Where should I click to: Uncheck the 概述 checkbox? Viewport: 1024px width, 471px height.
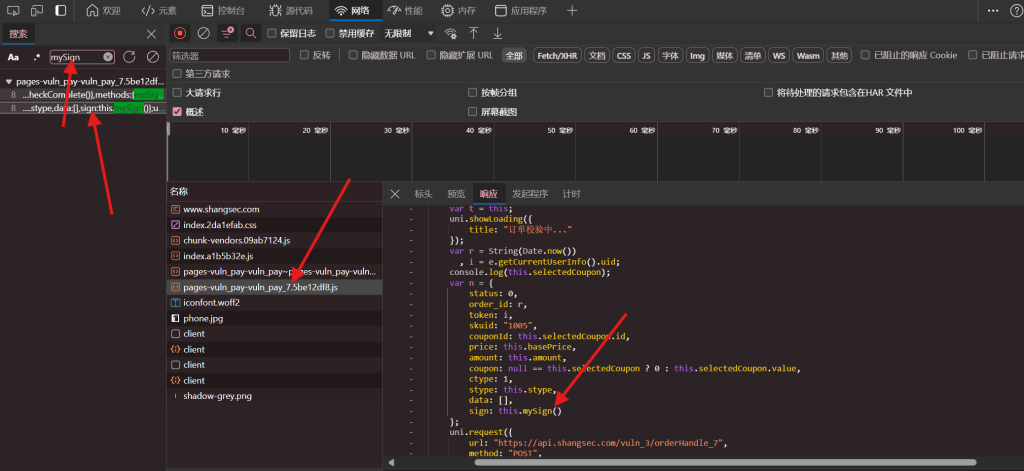pyautogui.click(x=178, y=112)
